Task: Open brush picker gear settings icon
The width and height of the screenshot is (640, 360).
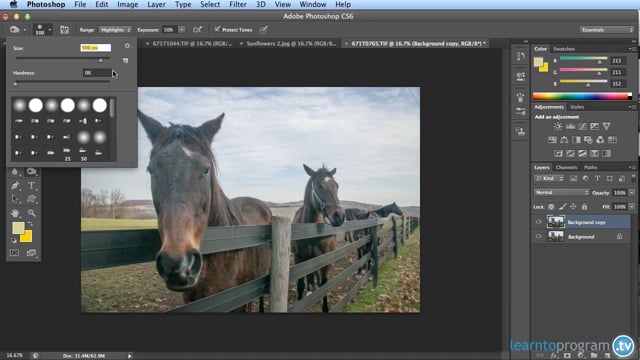Action: pyautogui.click(x=127, y=46)
